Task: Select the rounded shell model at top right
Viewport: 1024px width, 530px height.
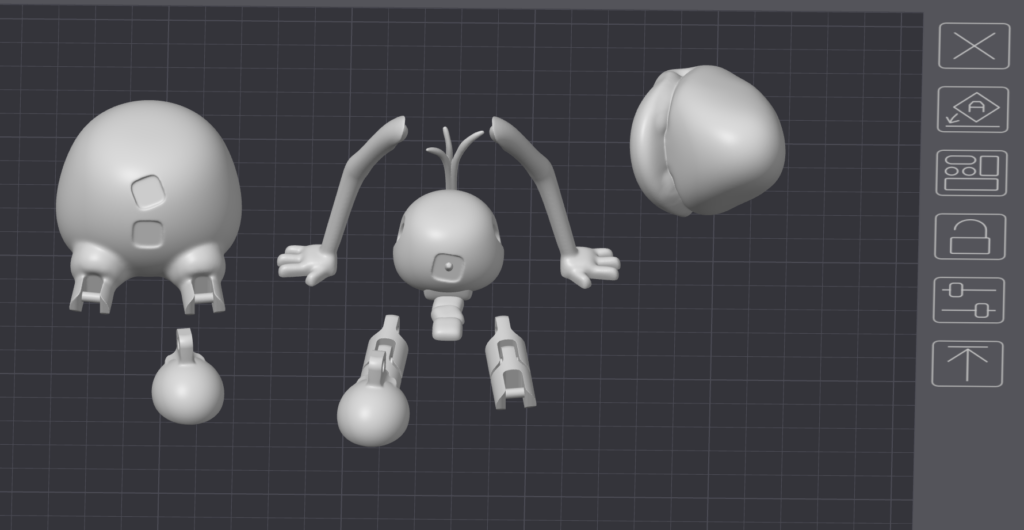Action: click(707, 140)
